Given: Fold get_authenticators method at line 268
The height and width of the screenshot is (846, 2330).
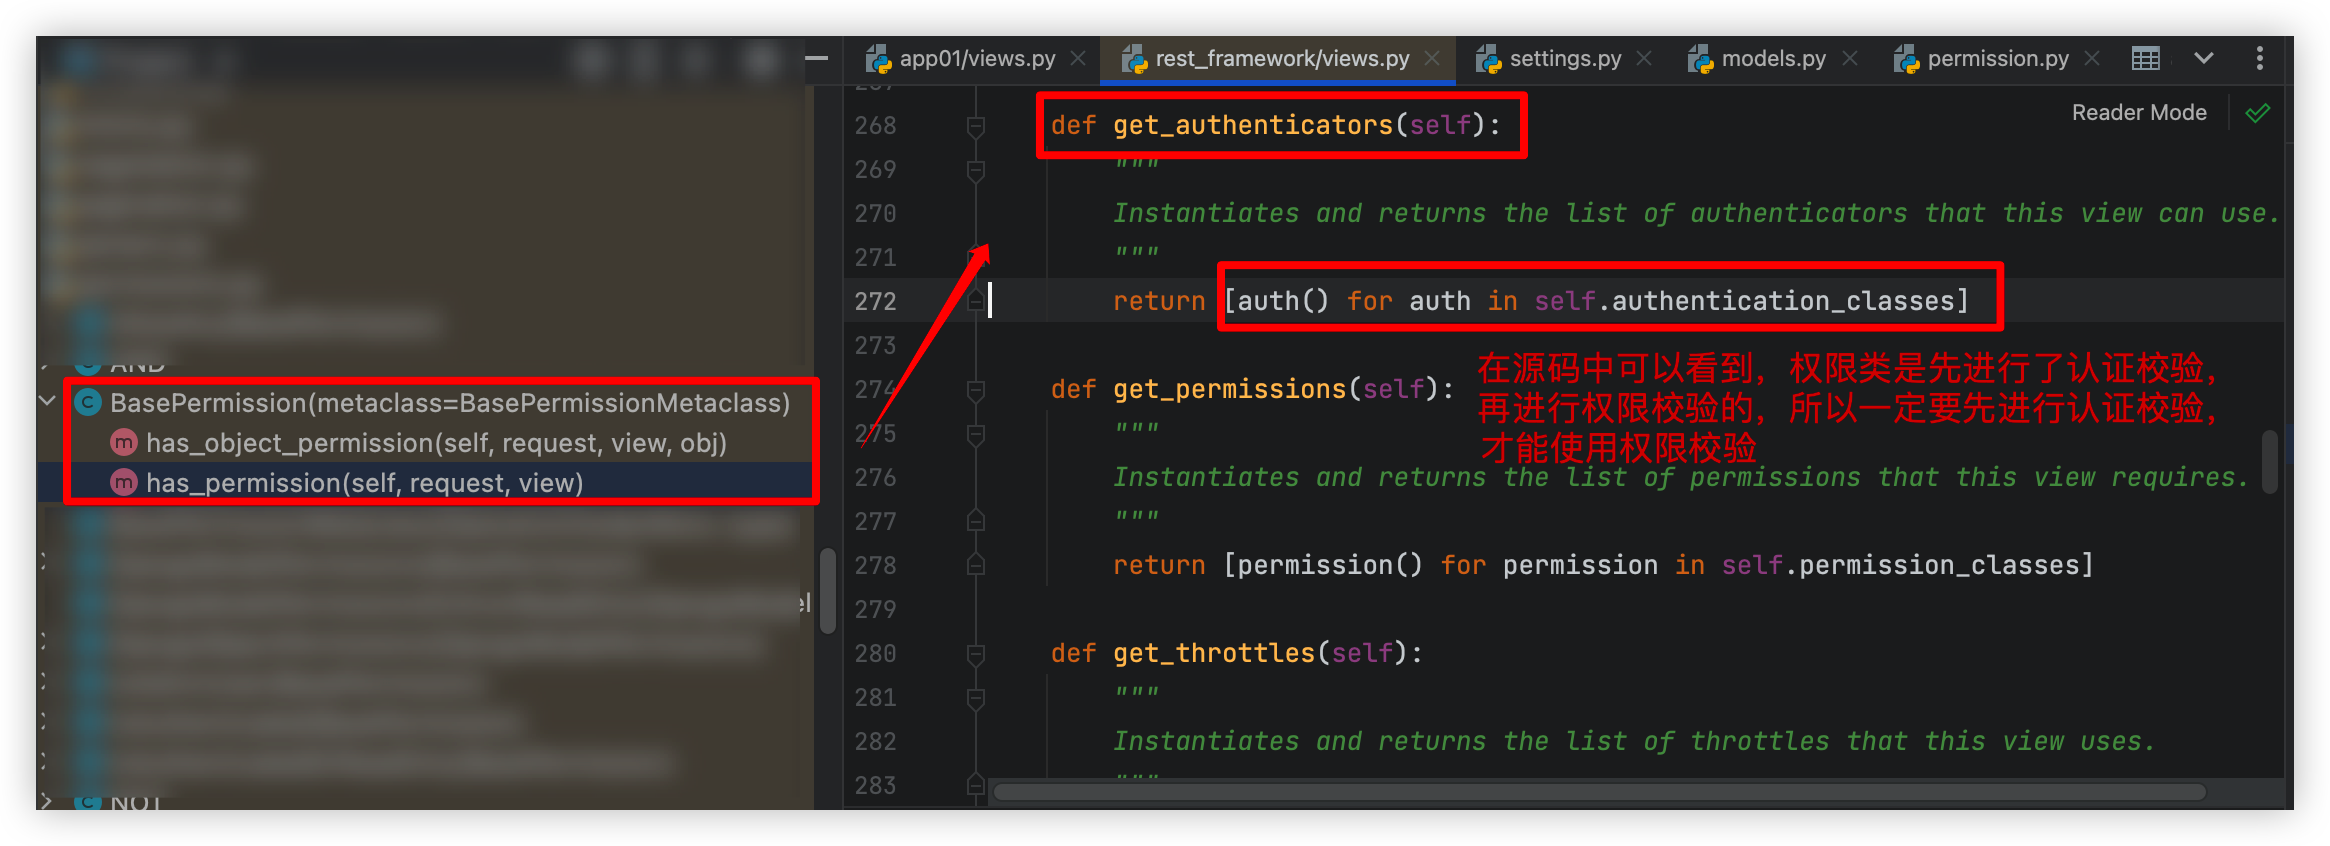Looking at the screenshot, I should (976, 126).
